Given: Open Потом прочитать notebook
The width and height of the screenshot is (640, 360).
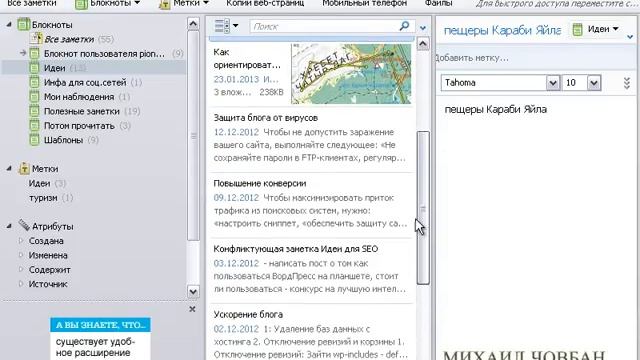Looking at the screenshot, I should pos(79,126).
